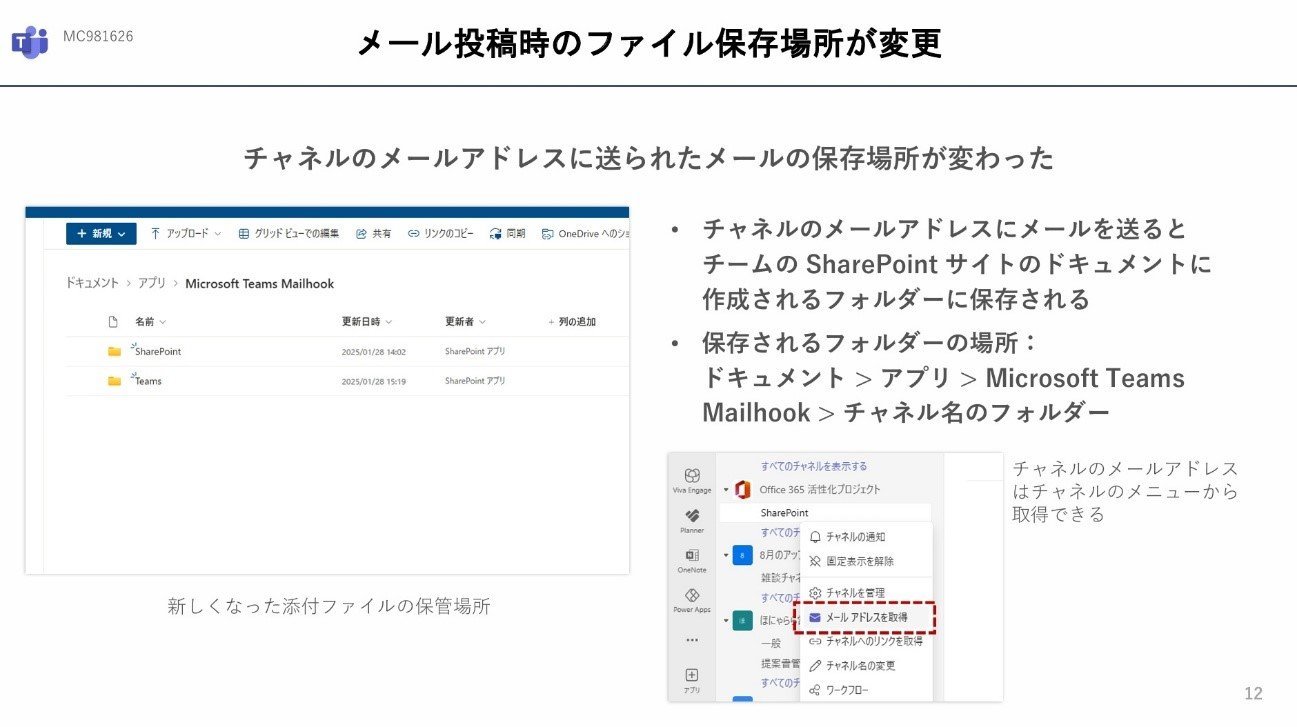Open the Teams folder name in list
The width and height of the screenshot is (1297, 727).
148,381
